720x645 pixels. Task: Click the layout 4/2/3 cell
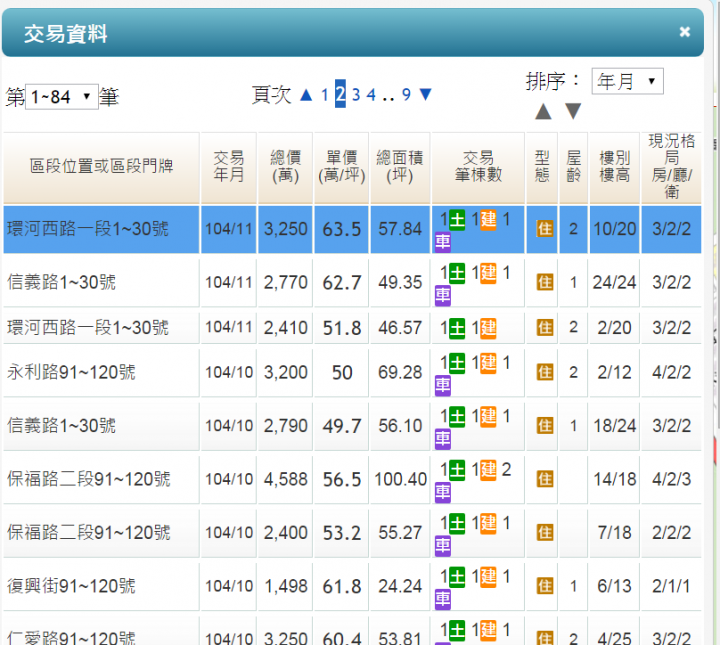(671, 480)
